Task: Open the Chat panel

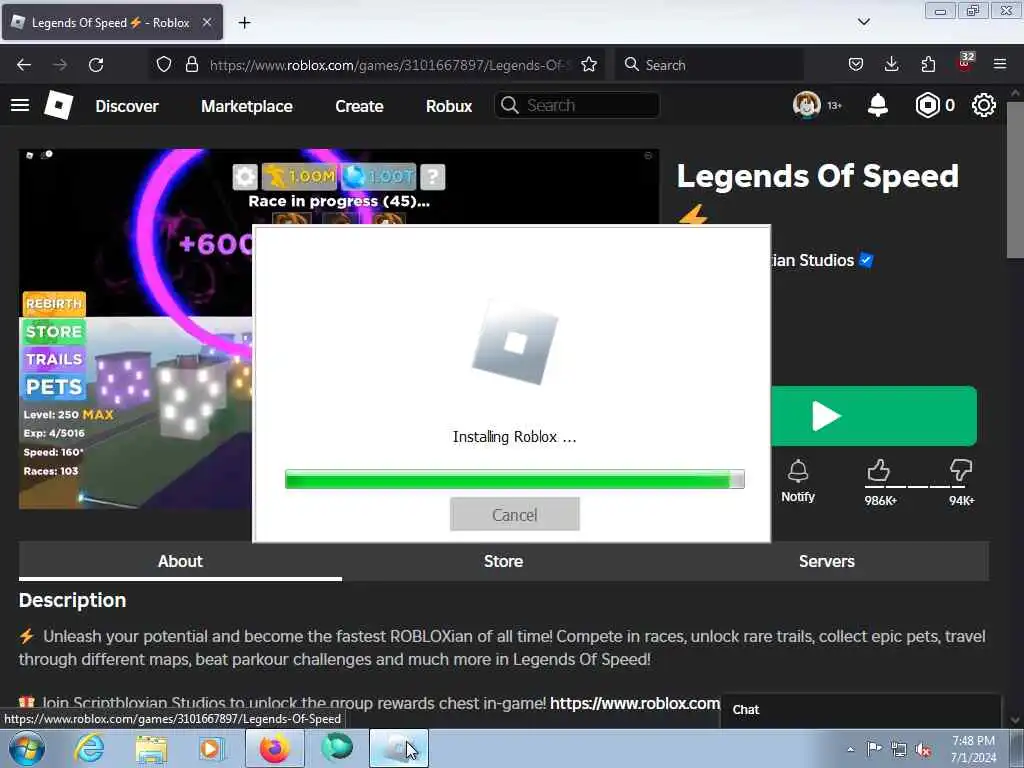Action: tap(861, 710)
